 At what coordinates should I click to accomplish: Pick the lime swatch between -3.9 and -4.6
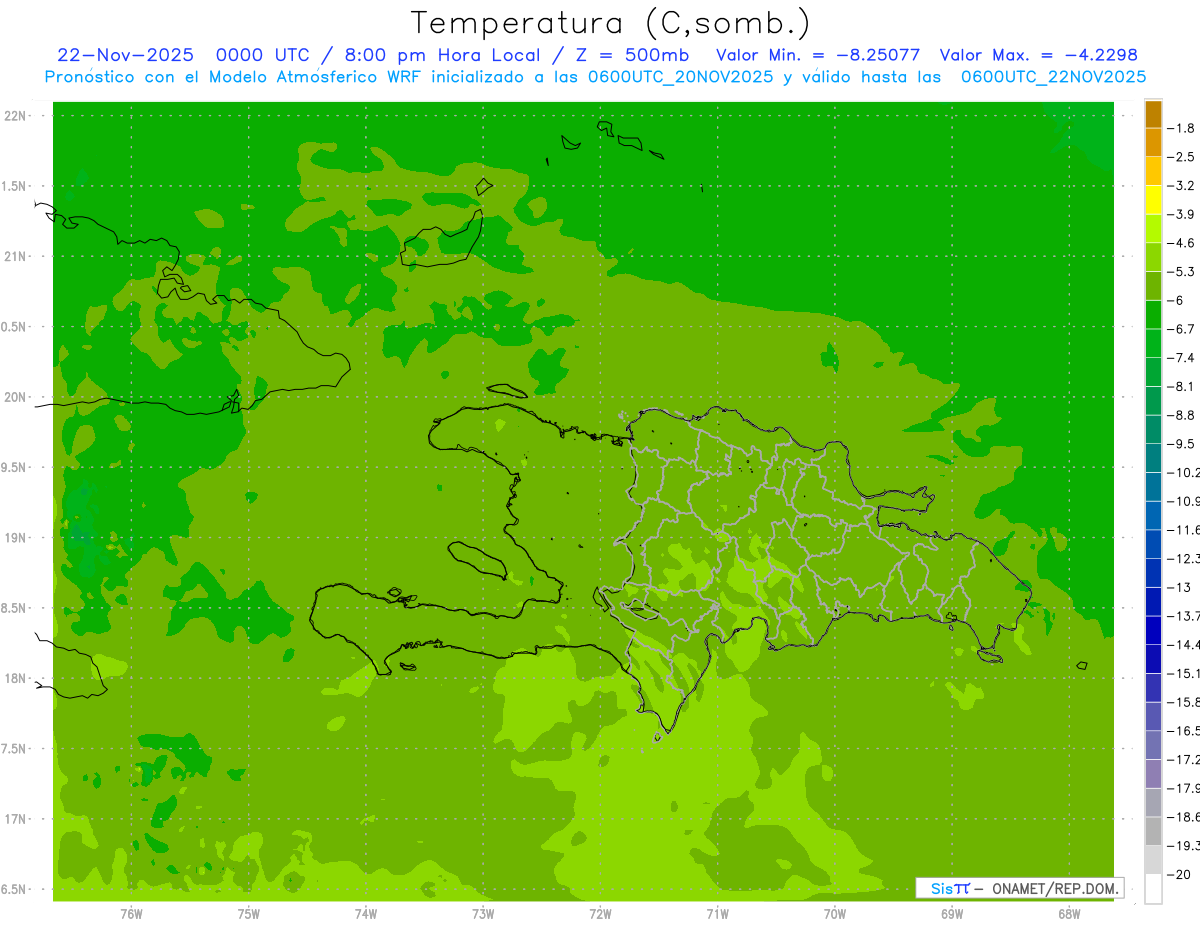coord(1153,229)
